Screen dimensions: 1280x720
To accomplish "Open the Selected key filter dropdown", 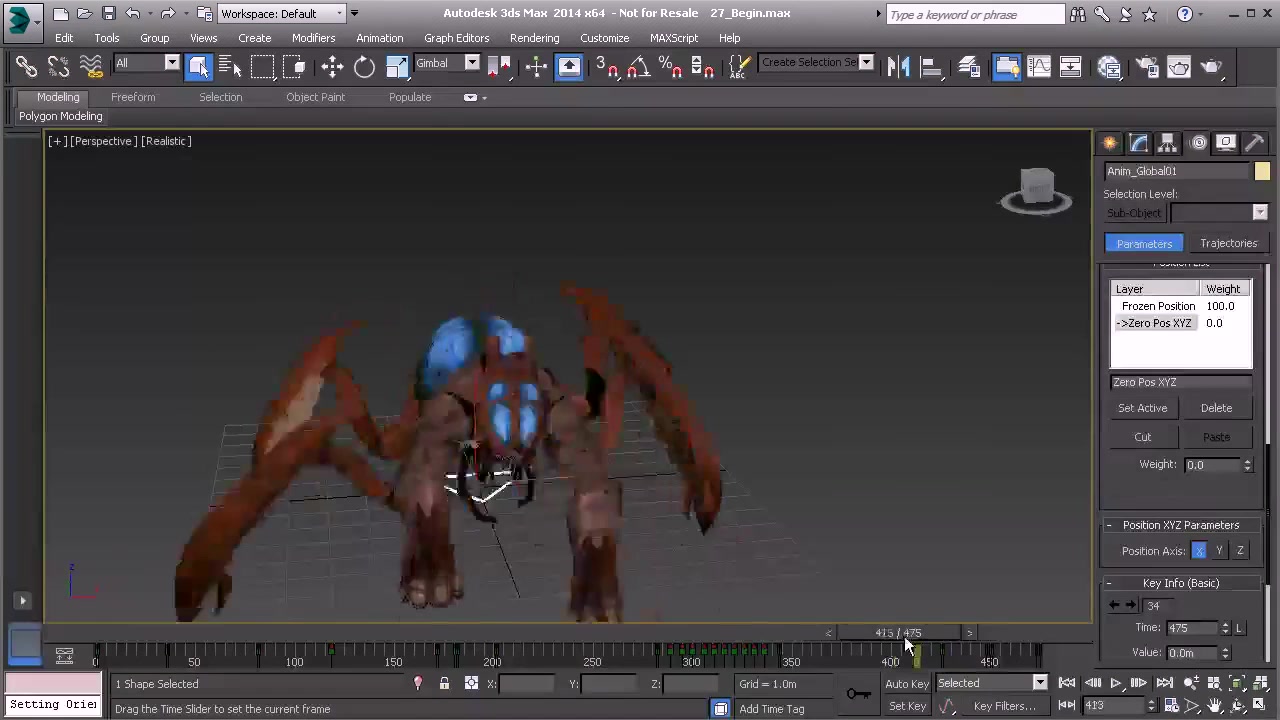I will click(x=1039, y=683).
